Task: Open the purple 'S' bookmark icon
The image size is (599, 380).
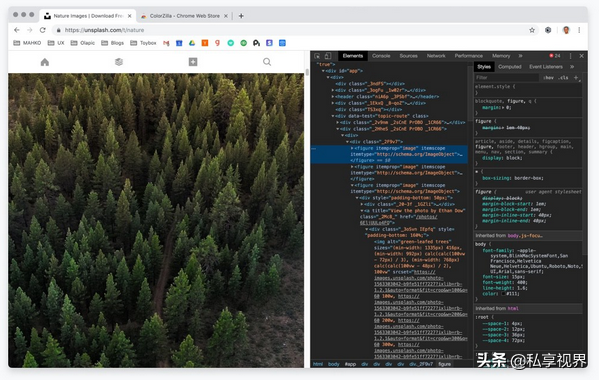Action: coord(269,43)
